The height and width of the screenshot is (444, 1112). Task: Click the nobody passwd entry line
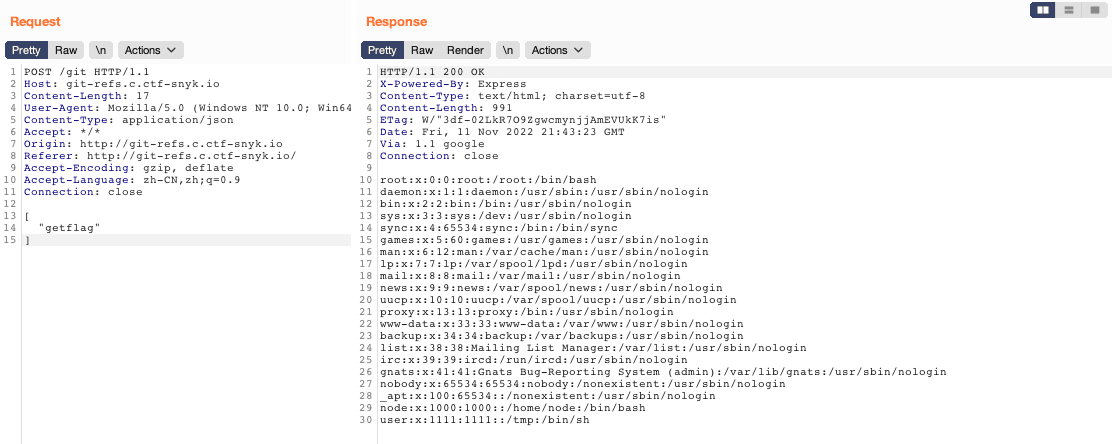pos(583,384)
